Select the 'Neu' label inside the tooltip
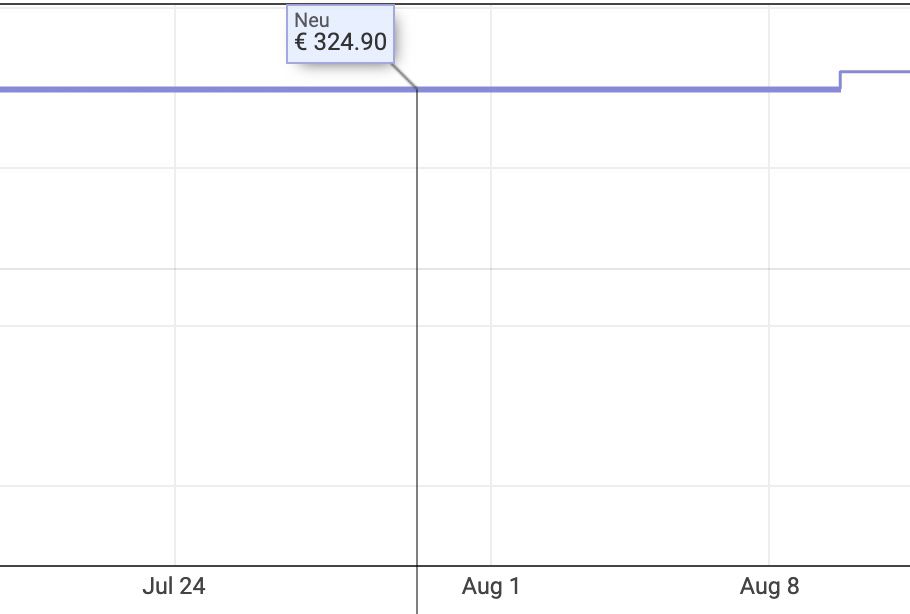 312,20
